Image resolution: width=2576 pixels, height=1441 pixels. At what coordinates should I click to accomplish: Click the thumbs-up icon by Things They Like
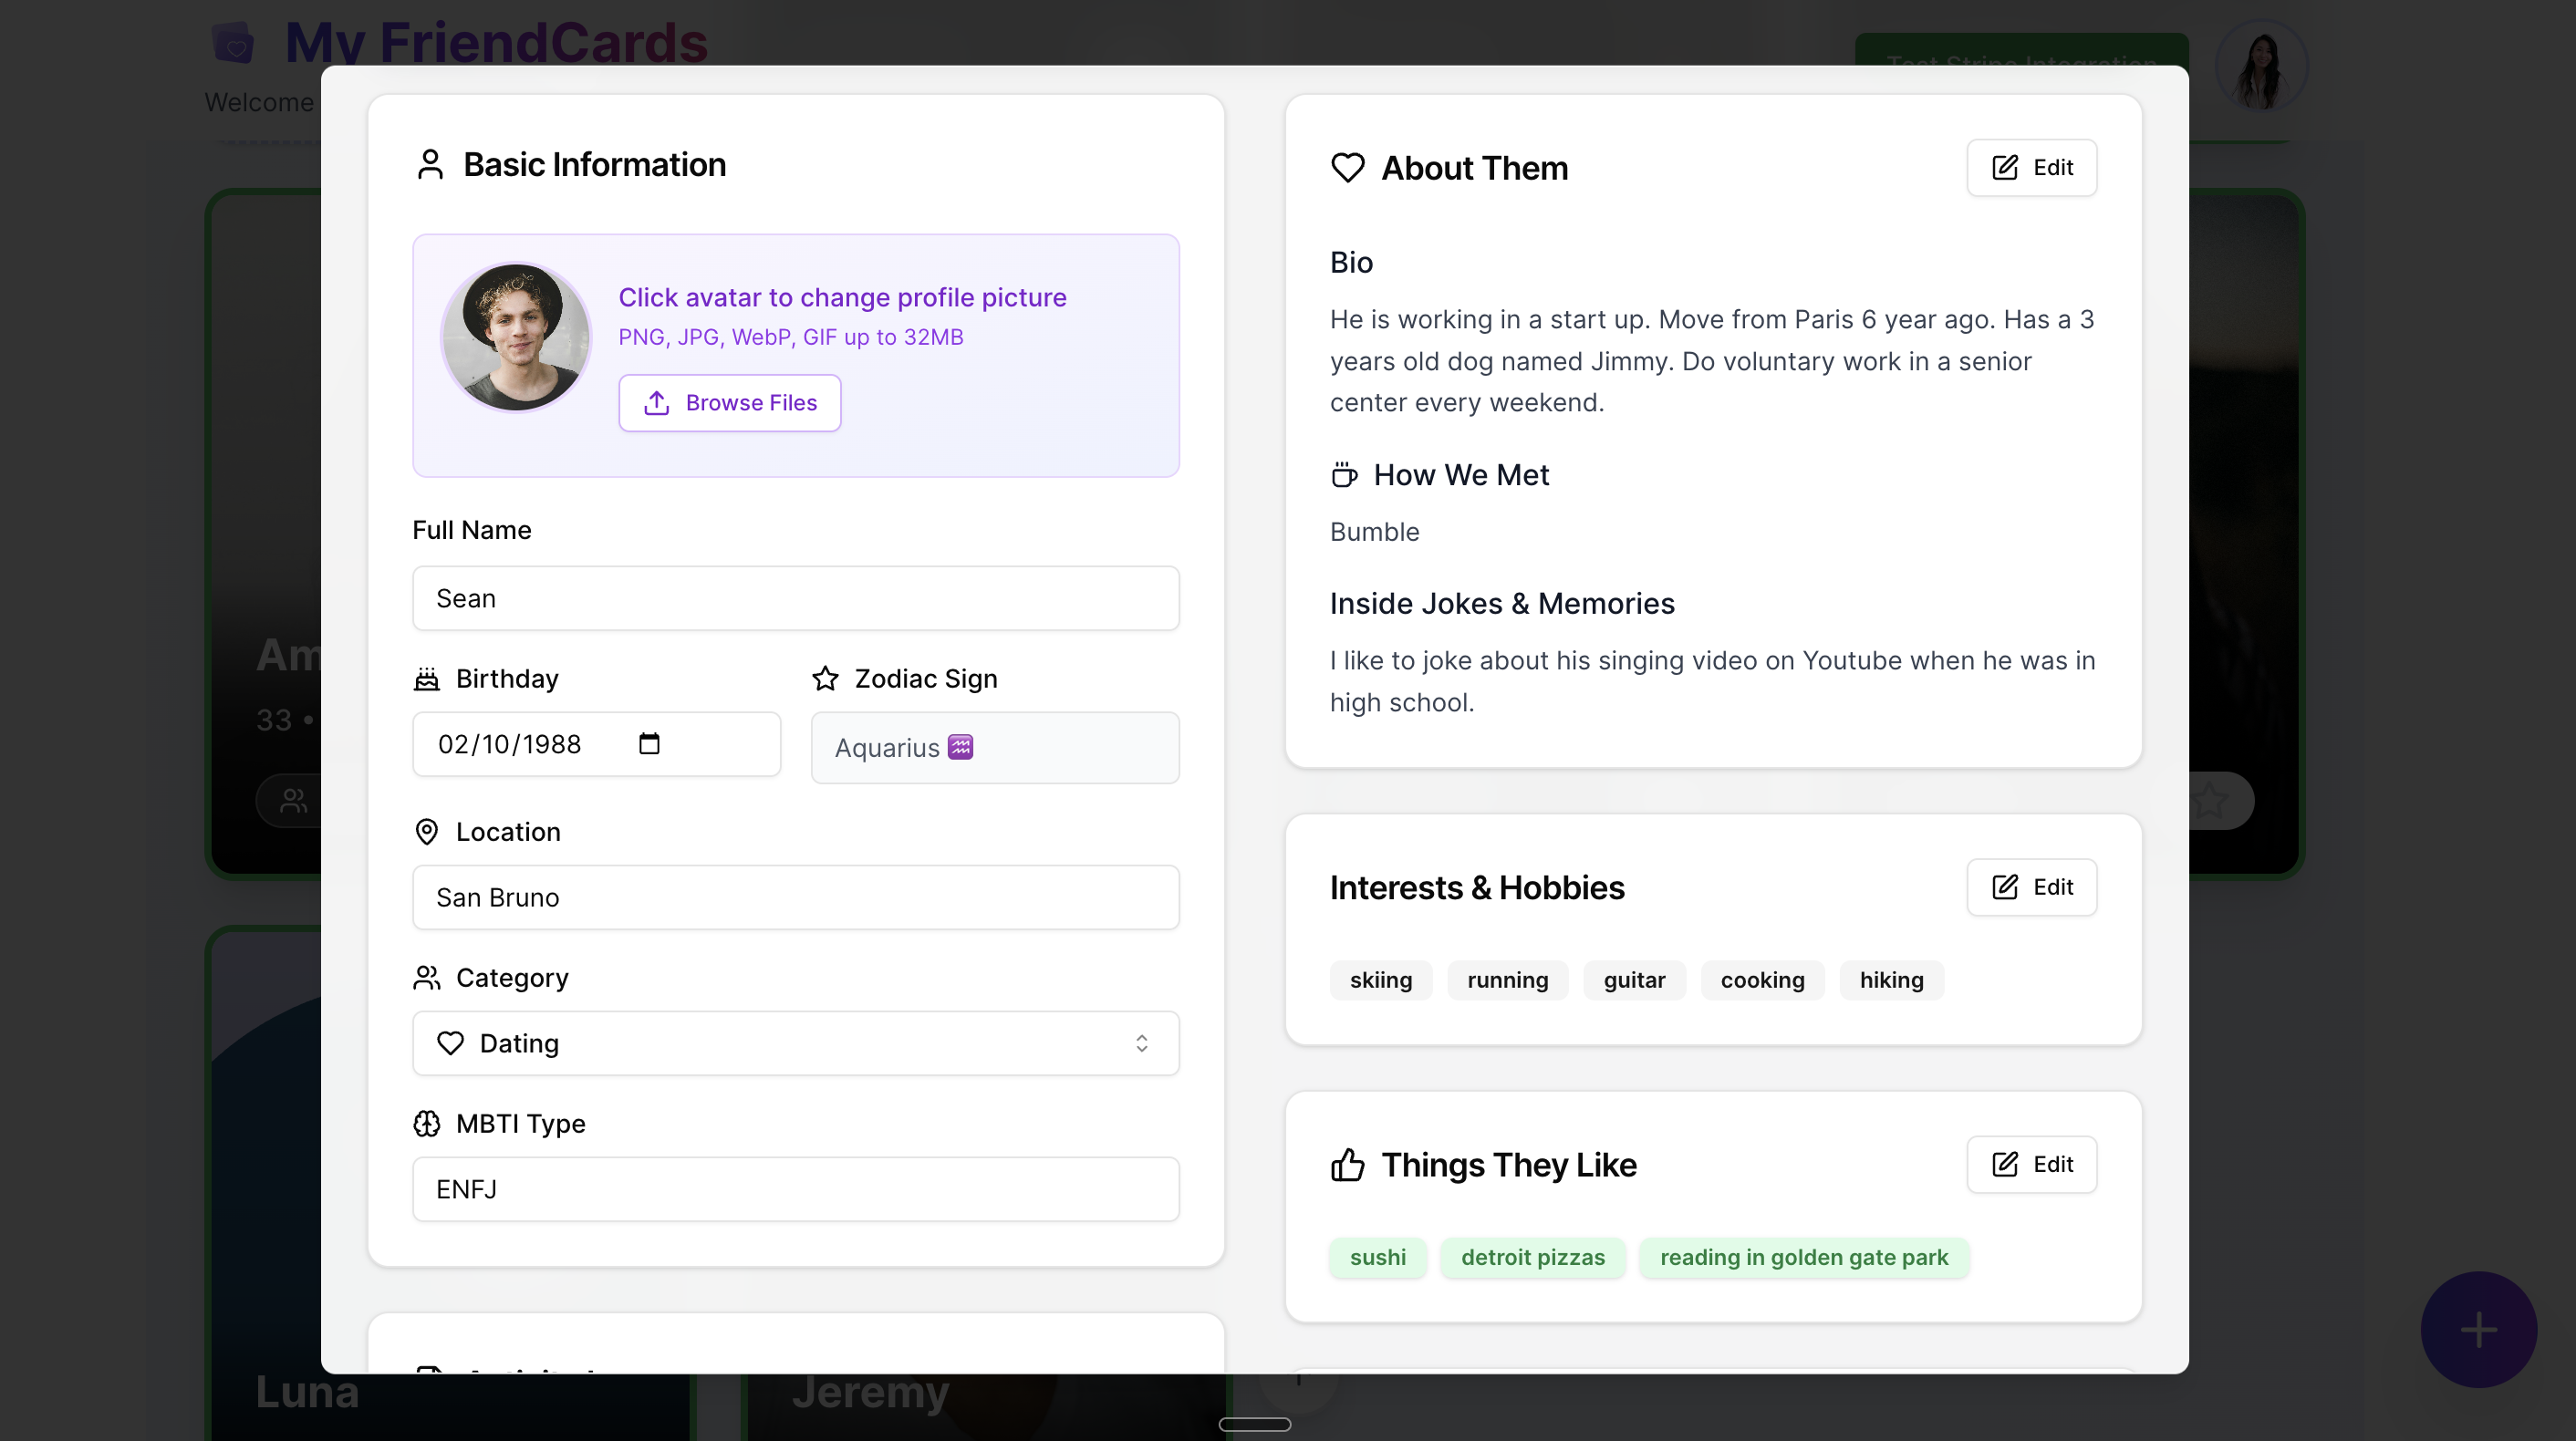coord(1347,1165)
